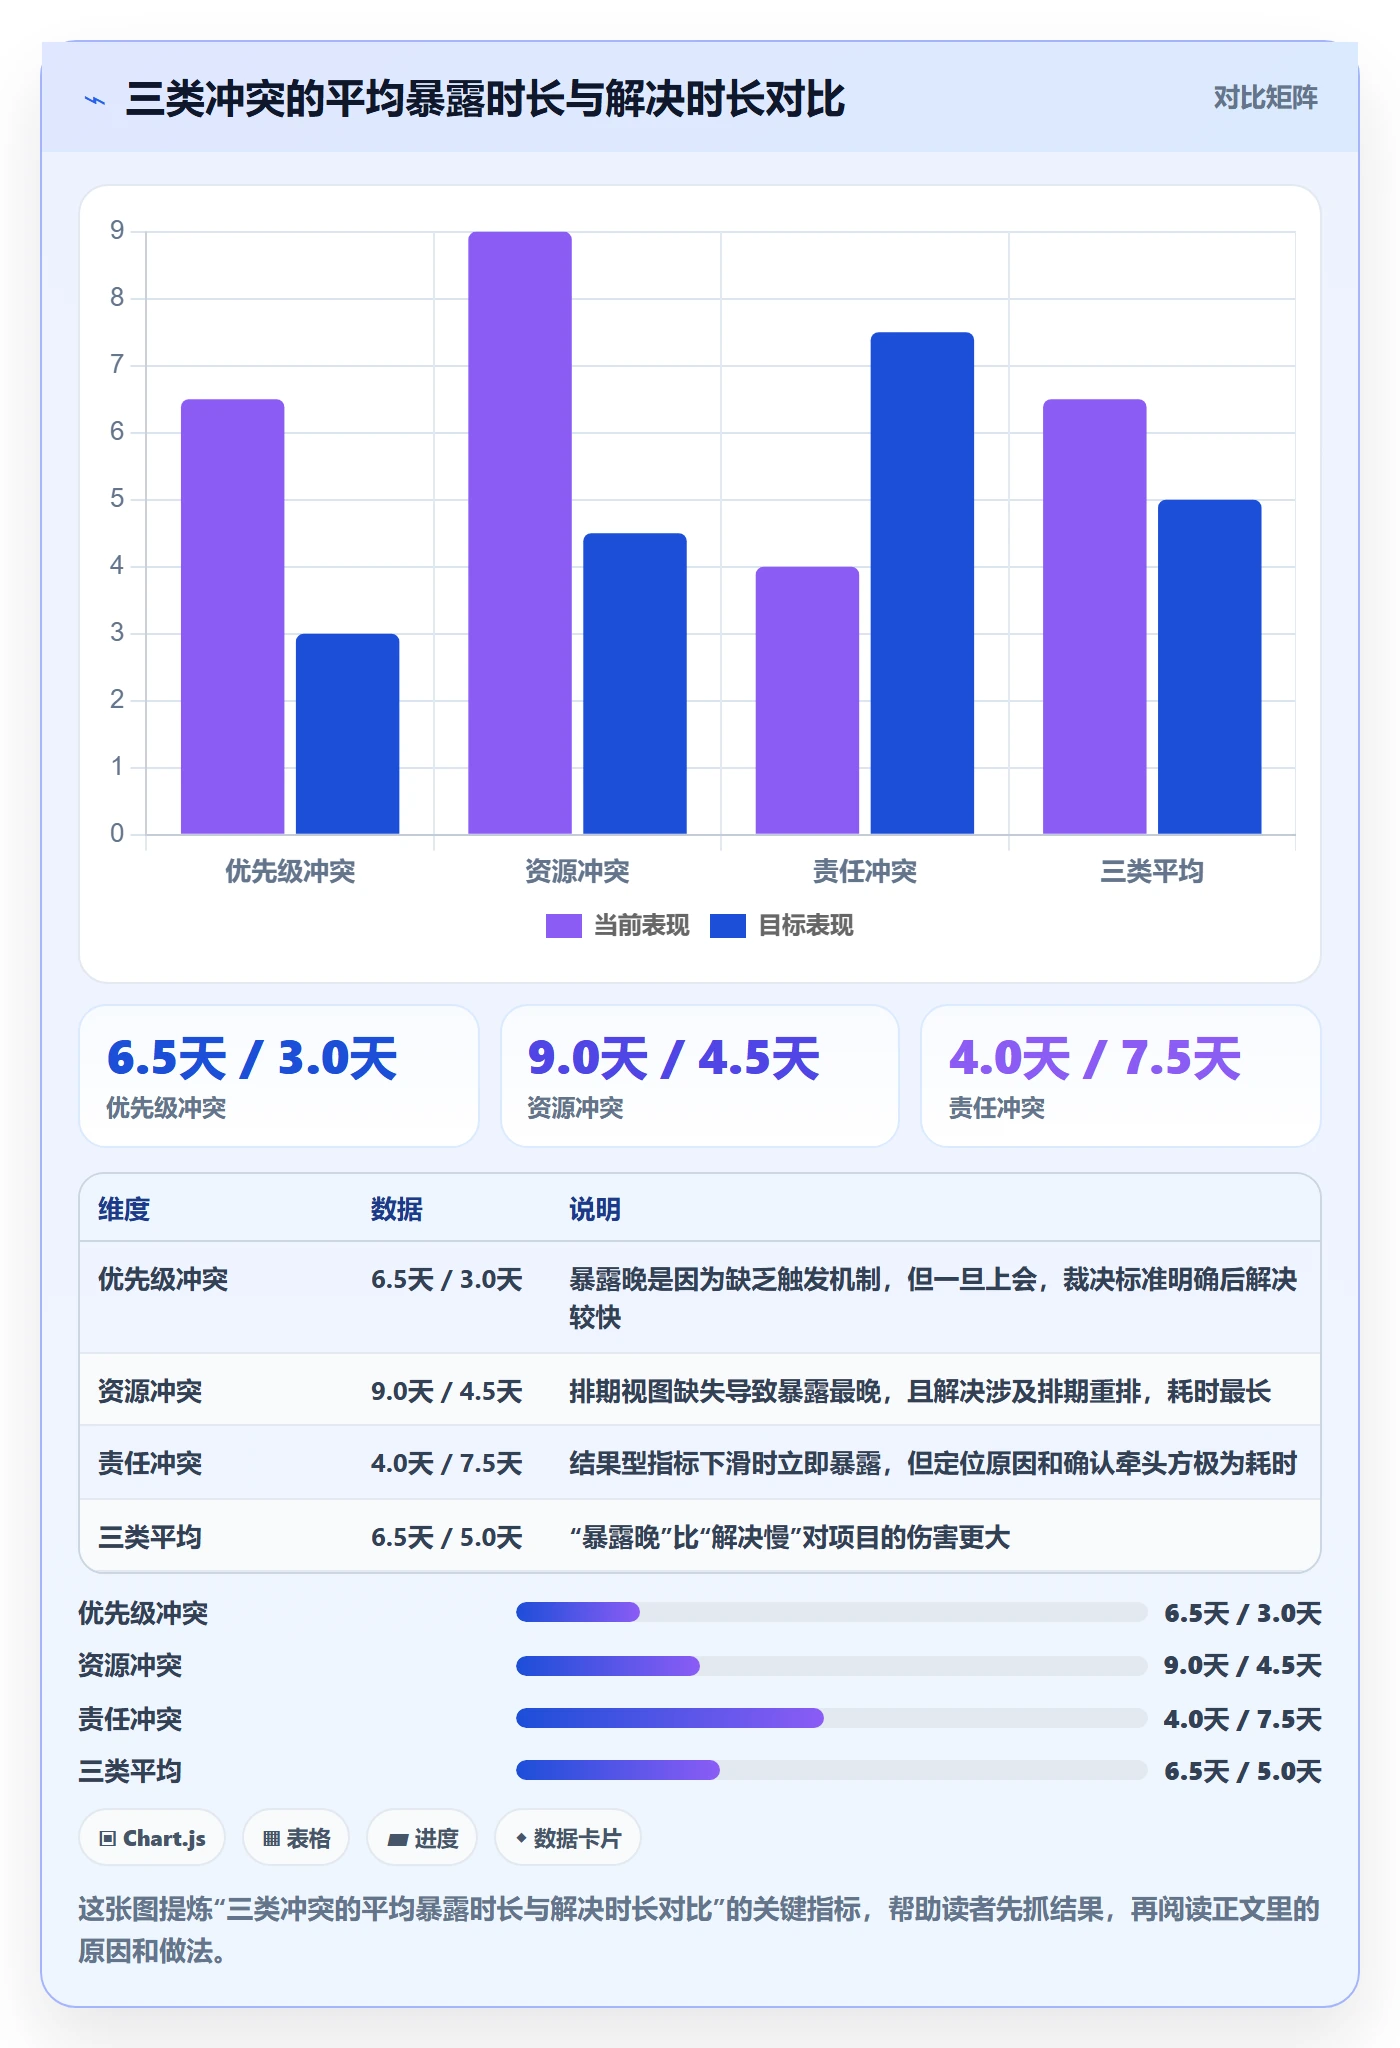
Task: Click the blue 三类平均 target-performance bar
Action: coord(1210,667)
